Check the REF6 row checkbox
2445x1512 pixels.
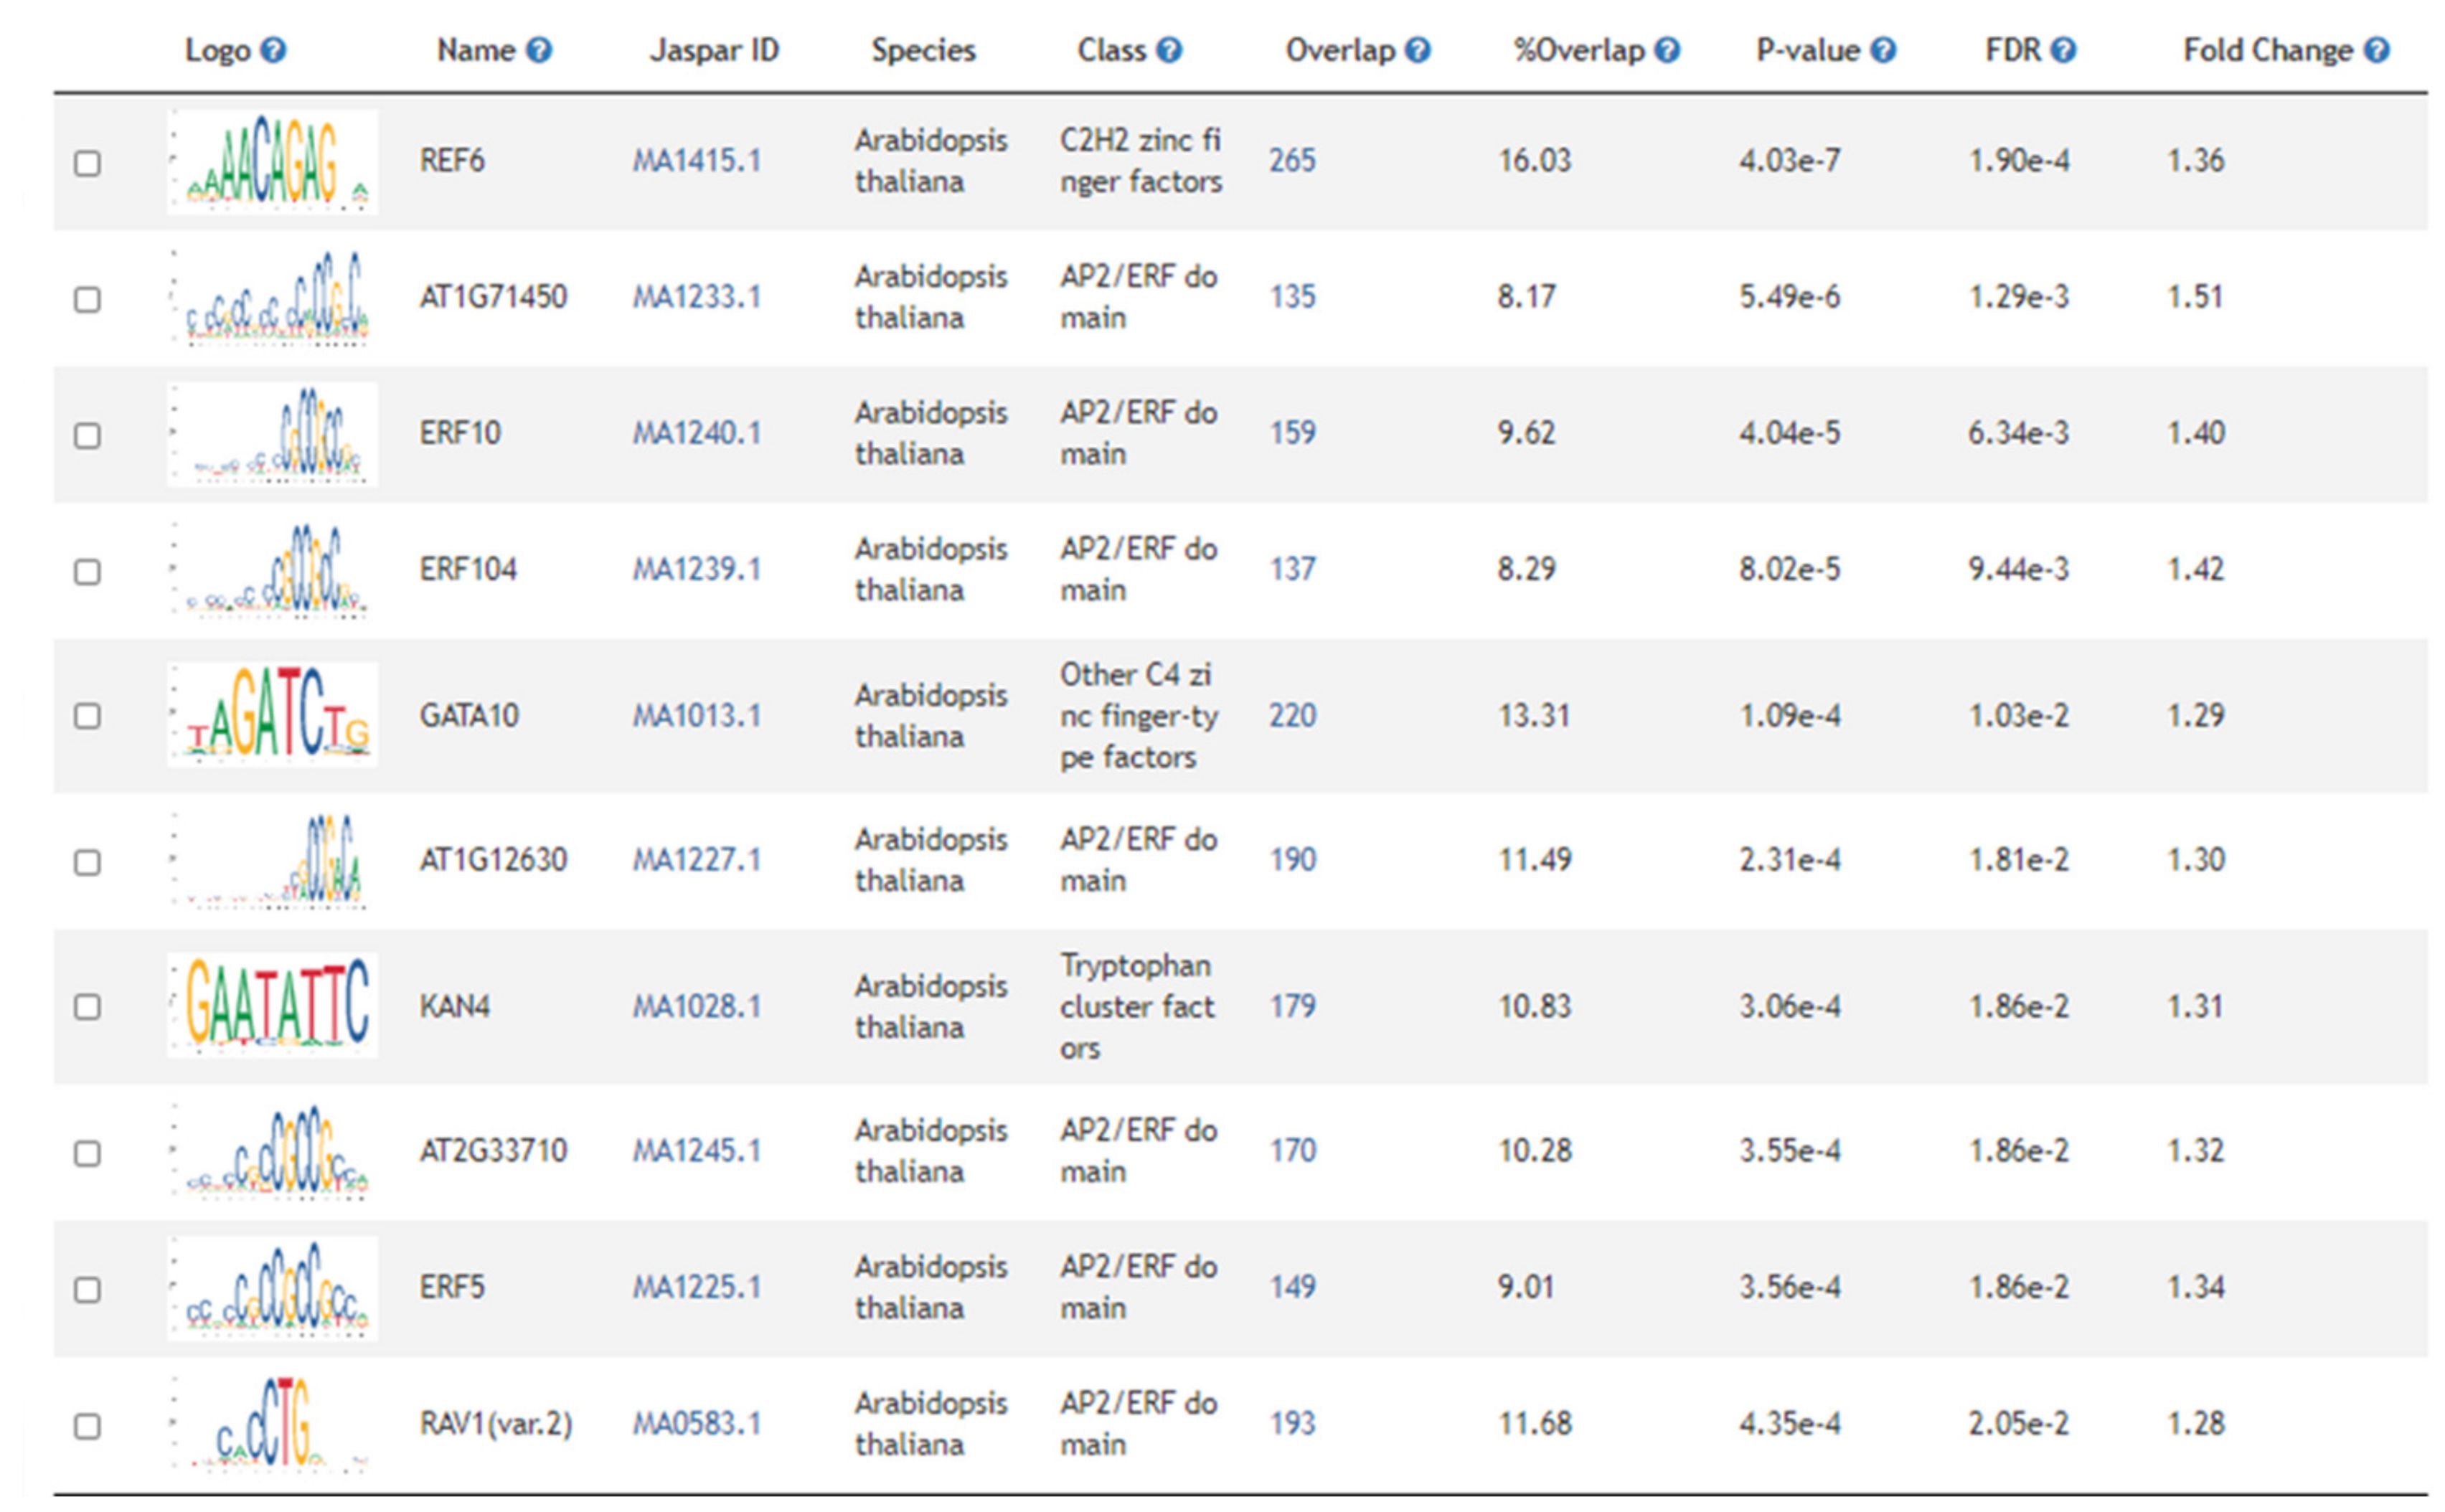coord(88,163)
